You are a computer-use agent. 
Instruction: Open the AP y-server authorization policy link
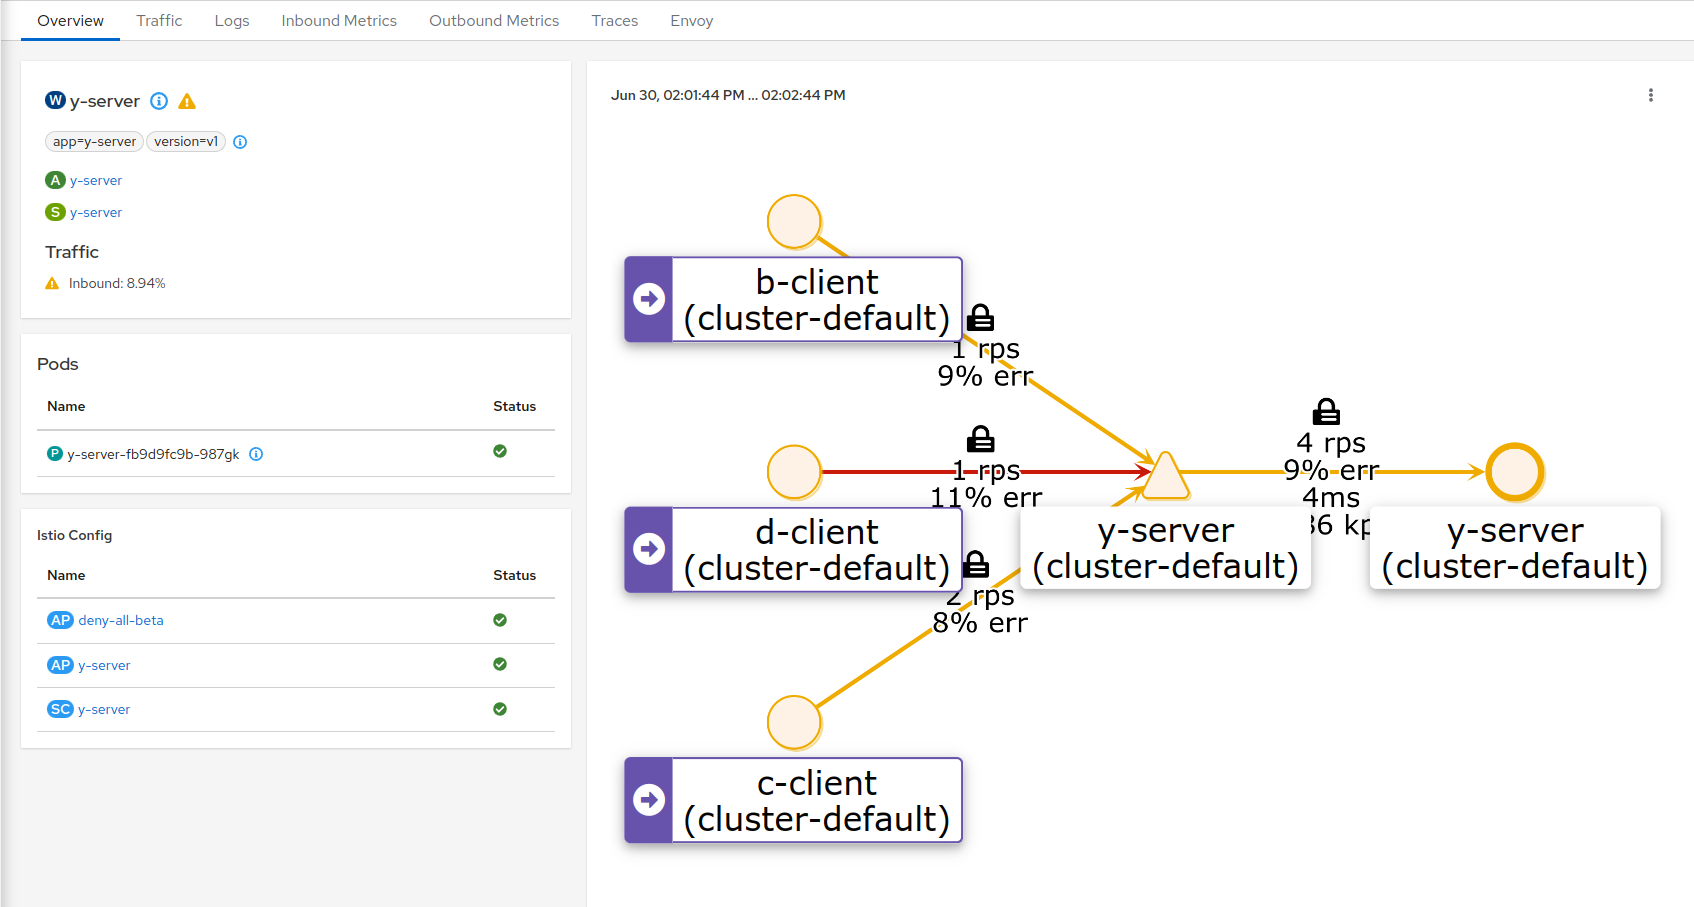(104, 665)
